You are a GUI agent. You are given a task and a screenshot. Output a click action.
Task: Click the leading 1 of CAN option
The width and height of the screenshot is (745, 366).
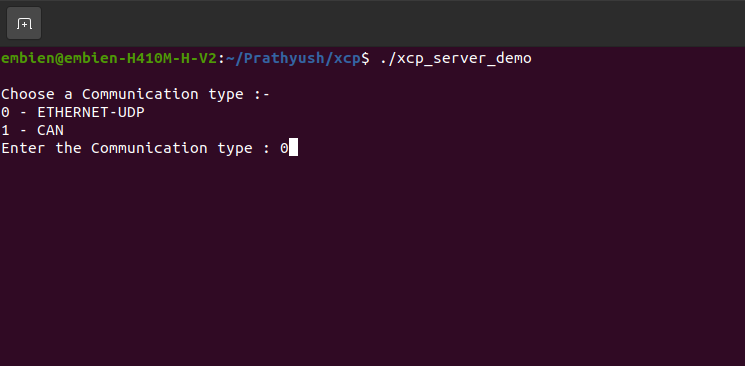pyautogui.click(x=5, y=130)
